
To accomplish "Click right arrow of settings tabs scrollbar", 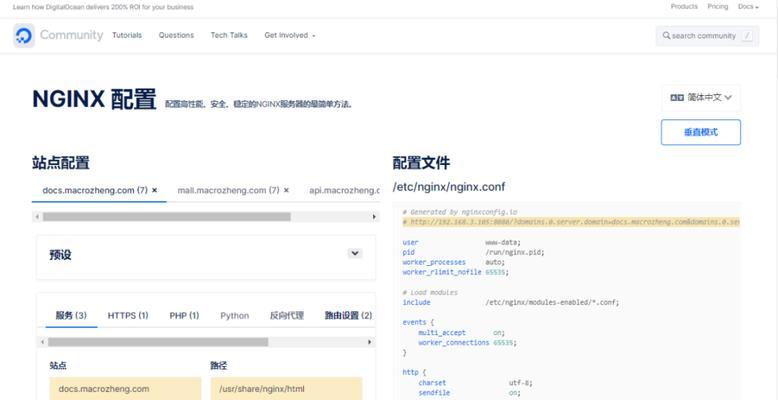I will tap(369, 342).
